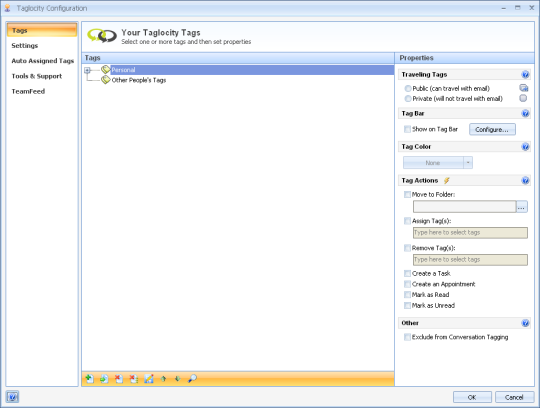This screenshot has width=540, height=408.
Task: Click the add new tag icon
Action: [90, 379]
